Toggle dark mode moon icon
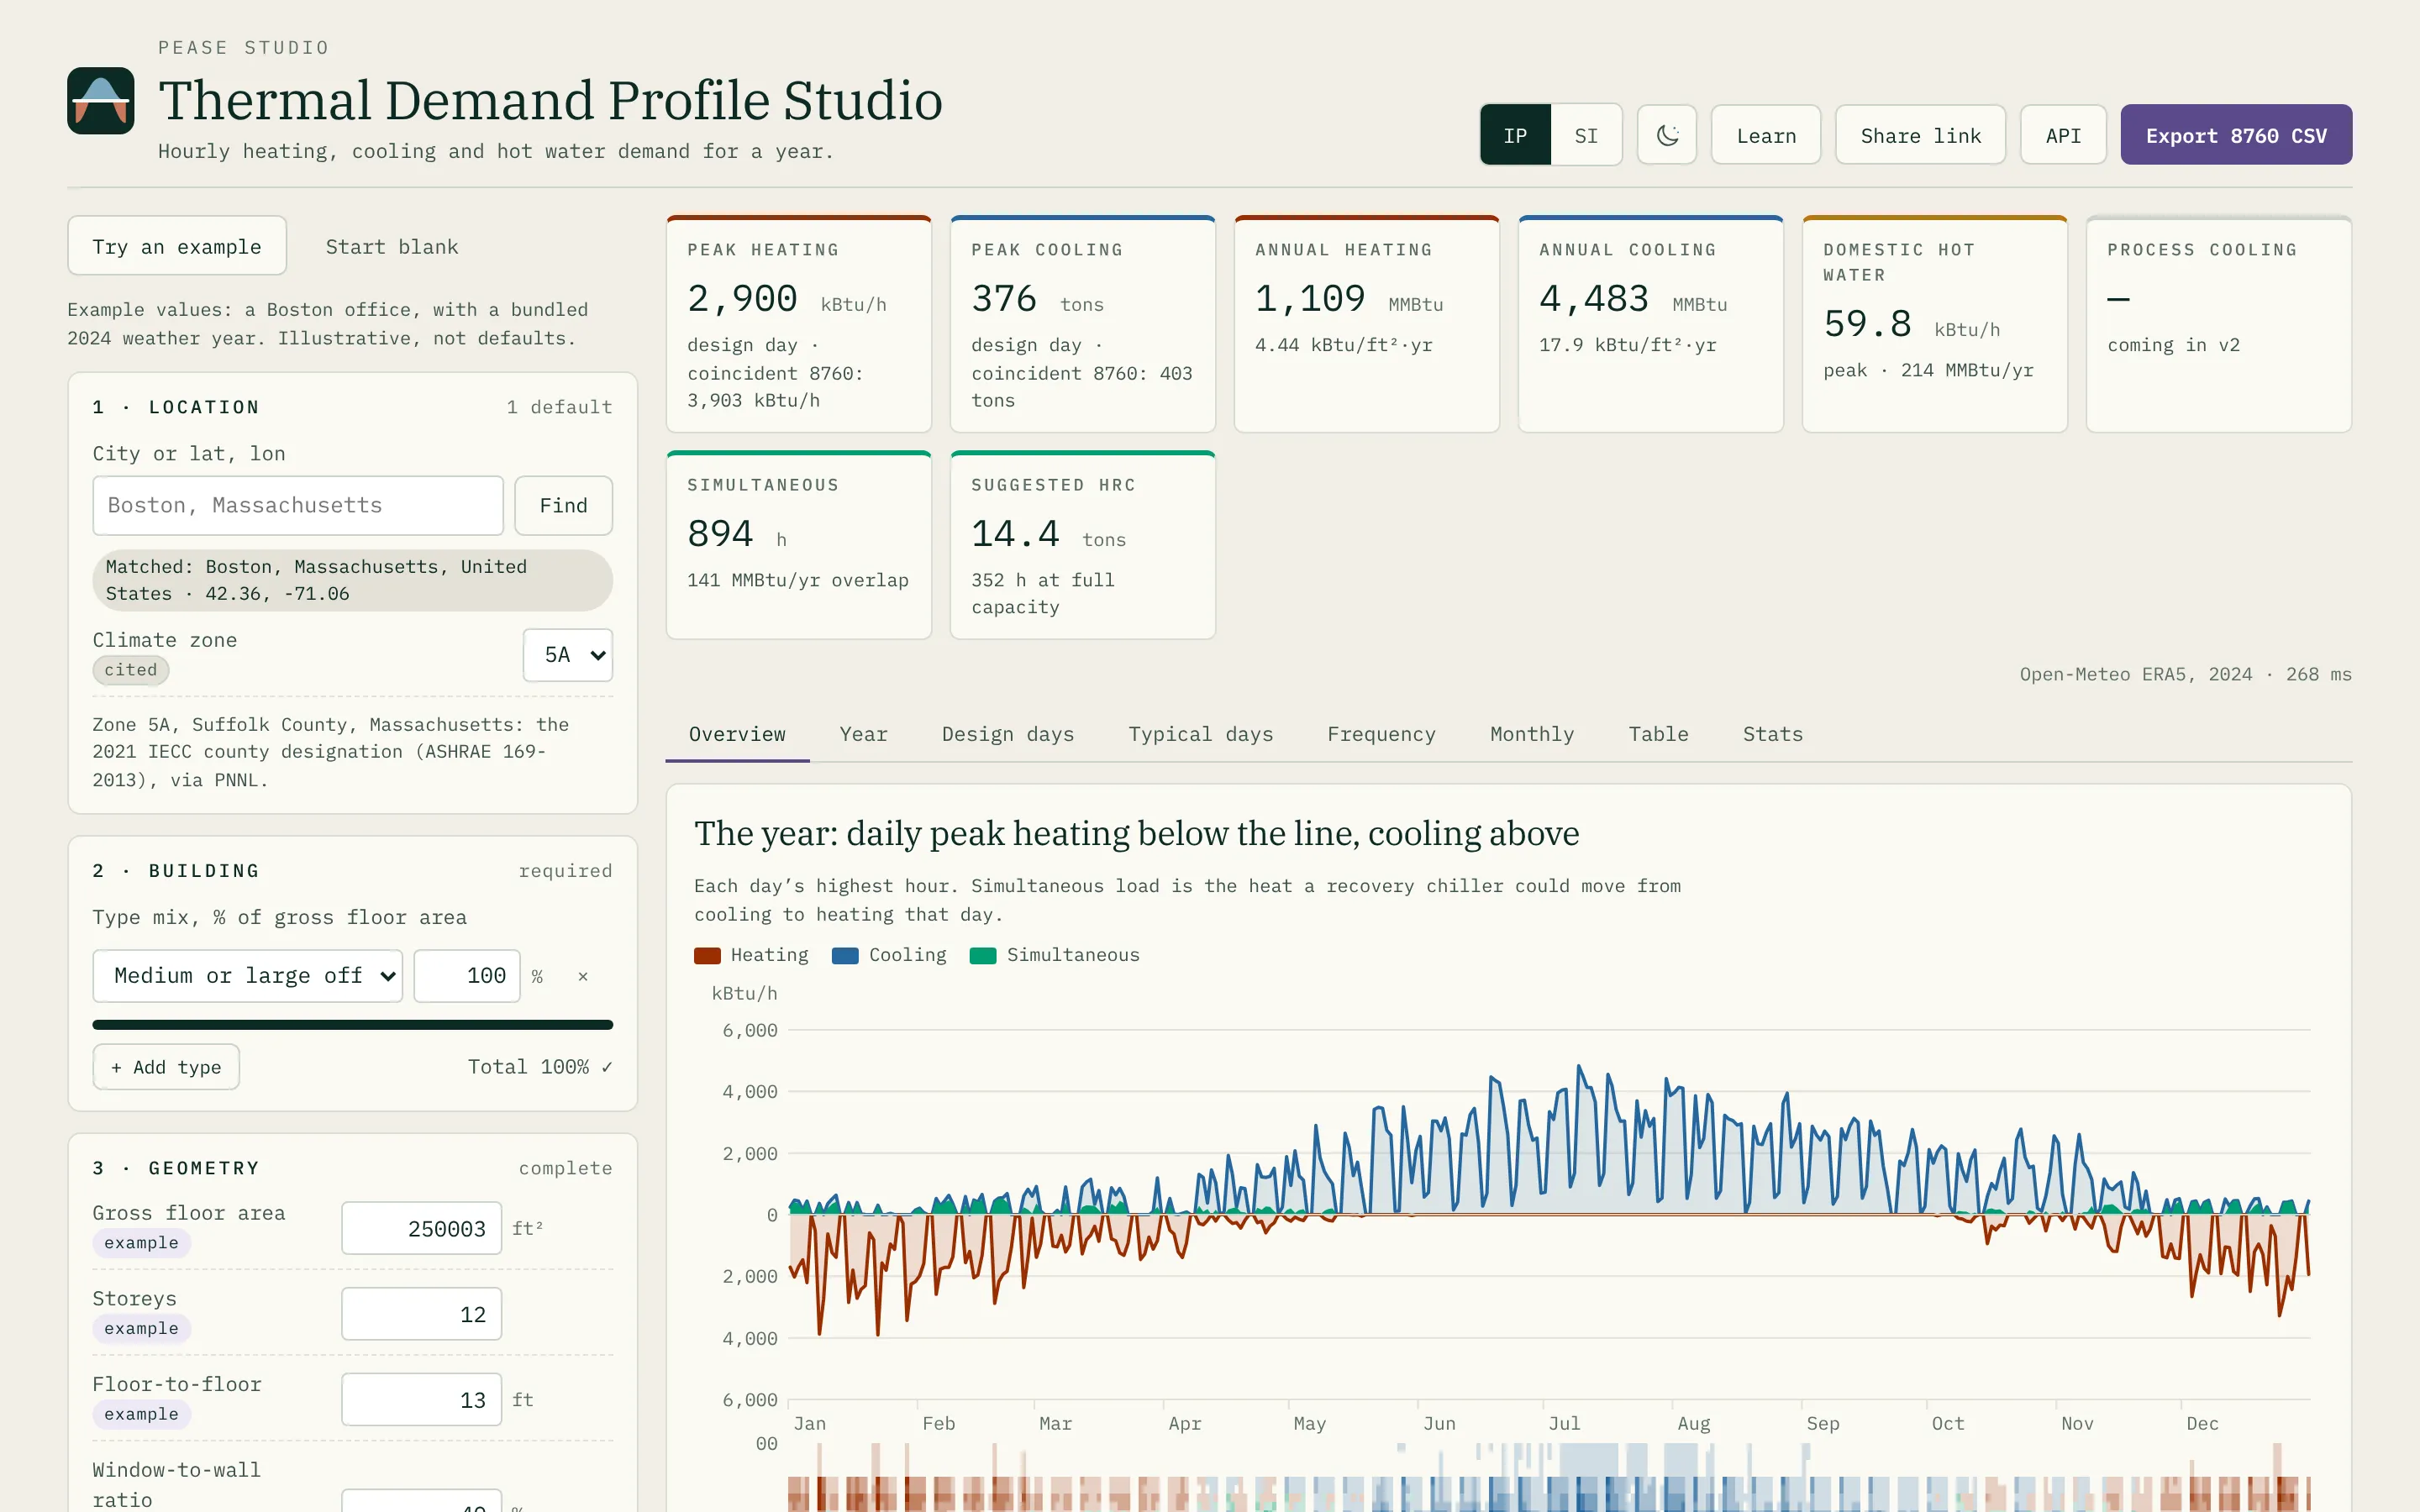 coord(1666,135)
